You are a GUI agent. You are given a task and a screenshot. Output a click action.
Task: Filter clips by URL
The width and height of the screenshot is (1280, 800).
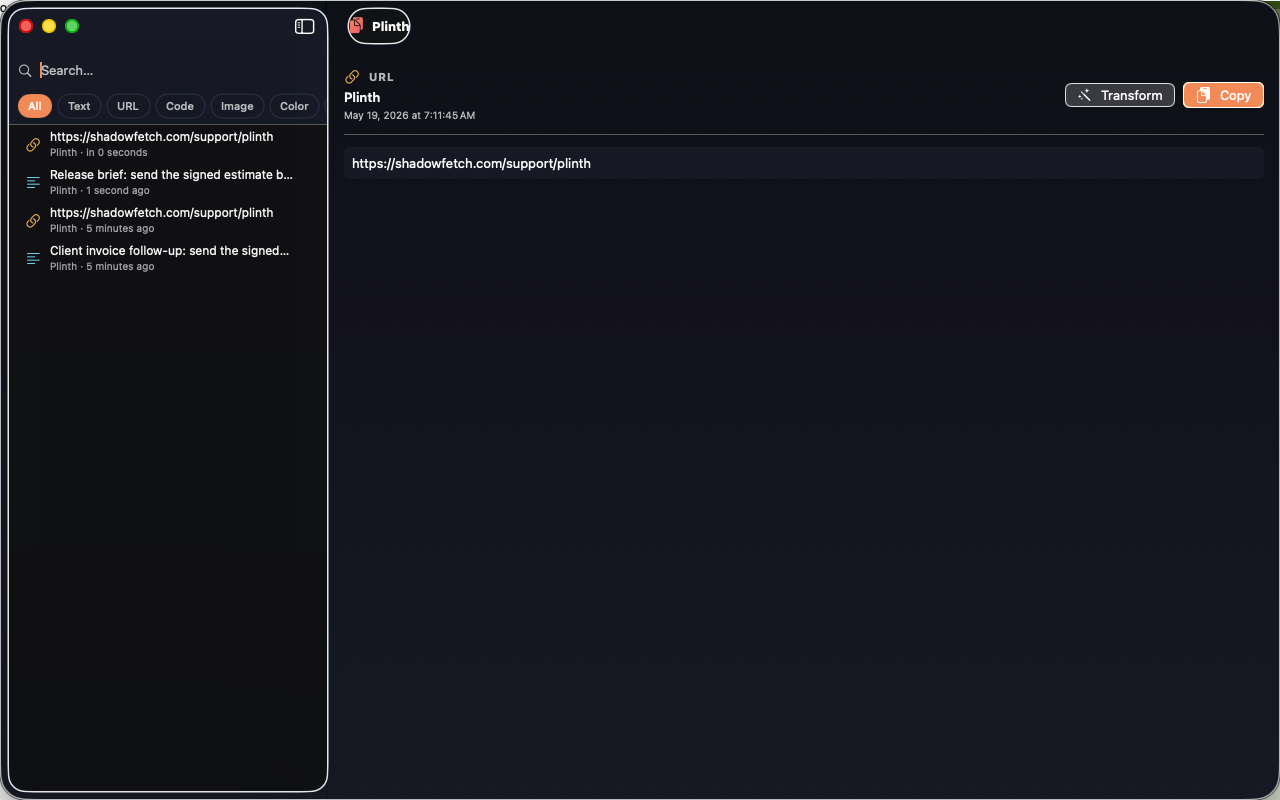128,106
